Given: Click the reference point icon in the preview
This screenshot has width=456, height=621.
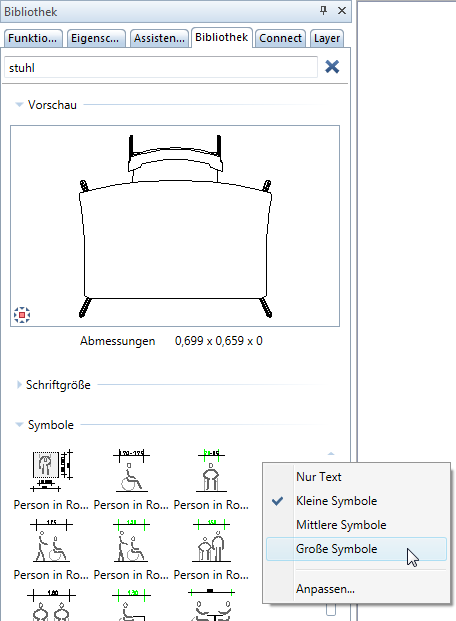Looking at the screenshot, I should click(x=22, y=315).
